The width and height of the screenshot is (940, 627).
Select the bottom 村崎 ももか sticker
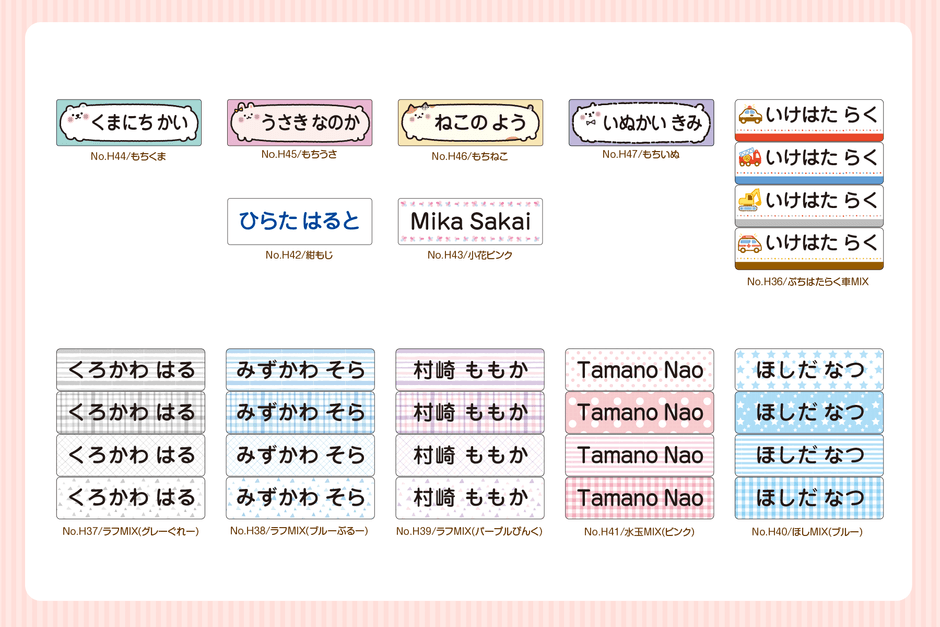[x=470, y=498]
